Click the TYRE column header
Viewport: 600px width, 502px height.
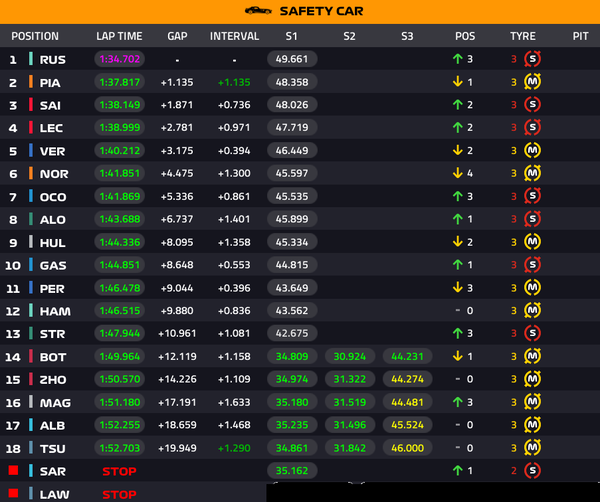tap(523, 36)
